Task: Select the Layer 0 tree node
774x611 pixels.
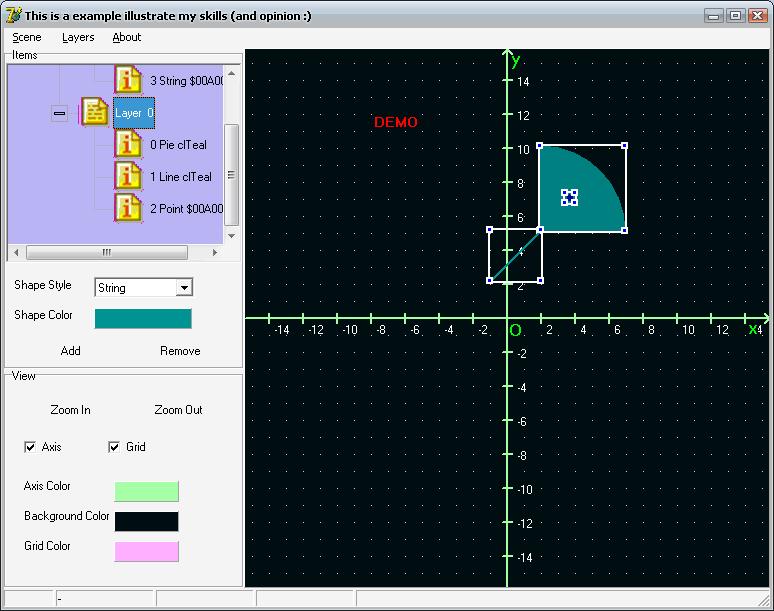Action: [x=134, y=113]
